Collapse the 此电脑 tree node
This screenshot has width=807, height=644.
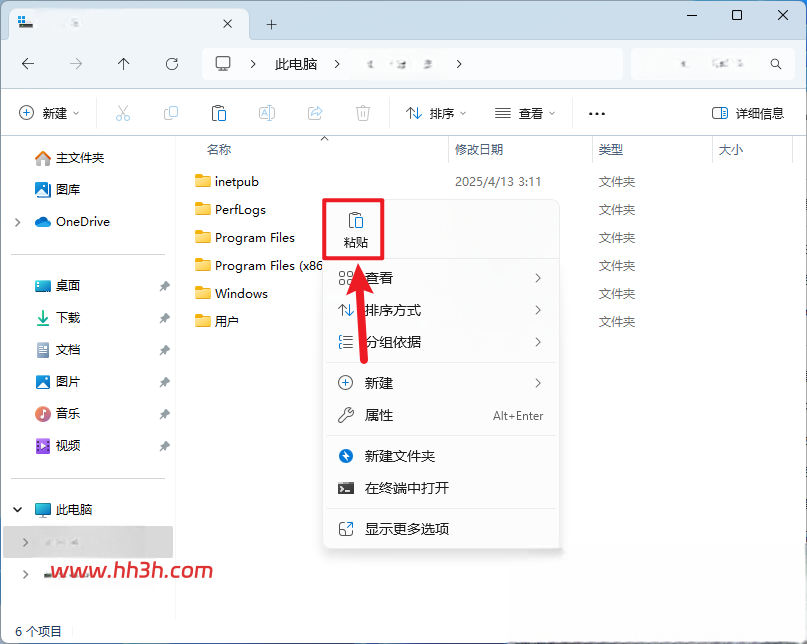click(x=17, y=510)
